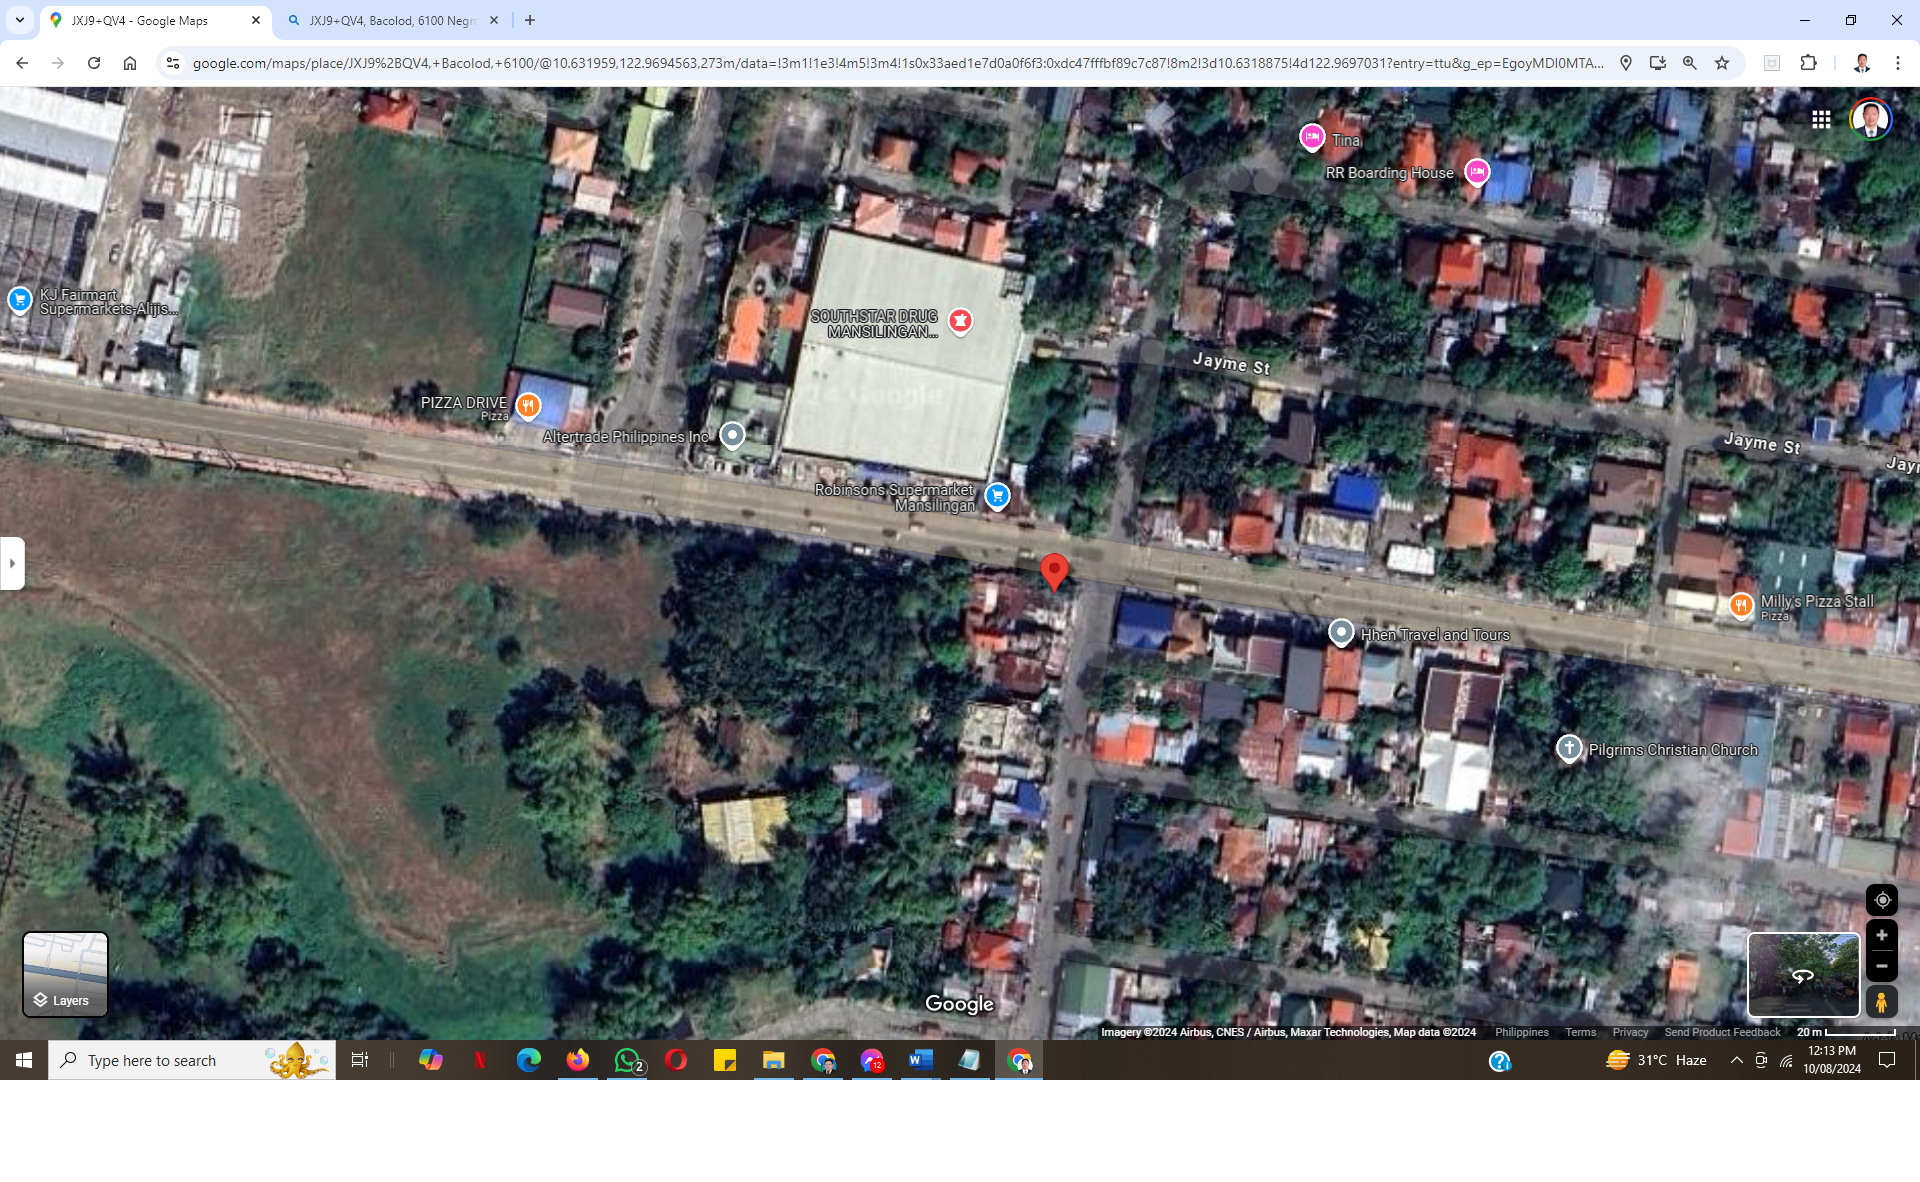Expand the collapsed side panel arrow
This screenshot has width=1920, height=1182.
(x=12, y=563)
